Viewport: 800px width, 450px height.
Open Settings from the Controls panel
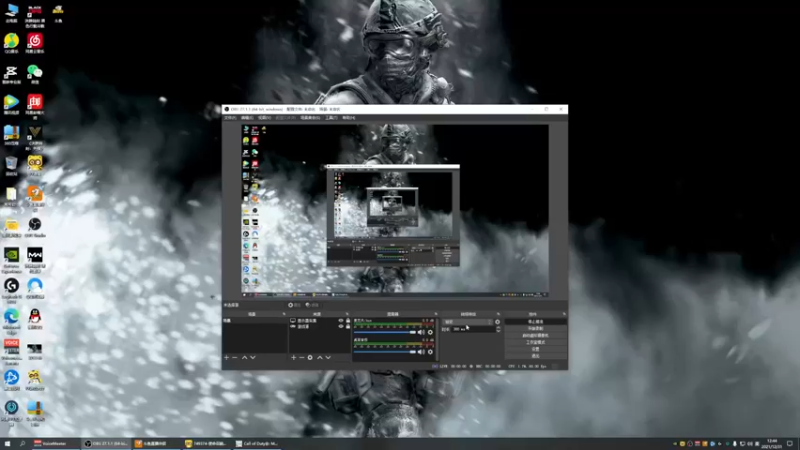point(535,349)
